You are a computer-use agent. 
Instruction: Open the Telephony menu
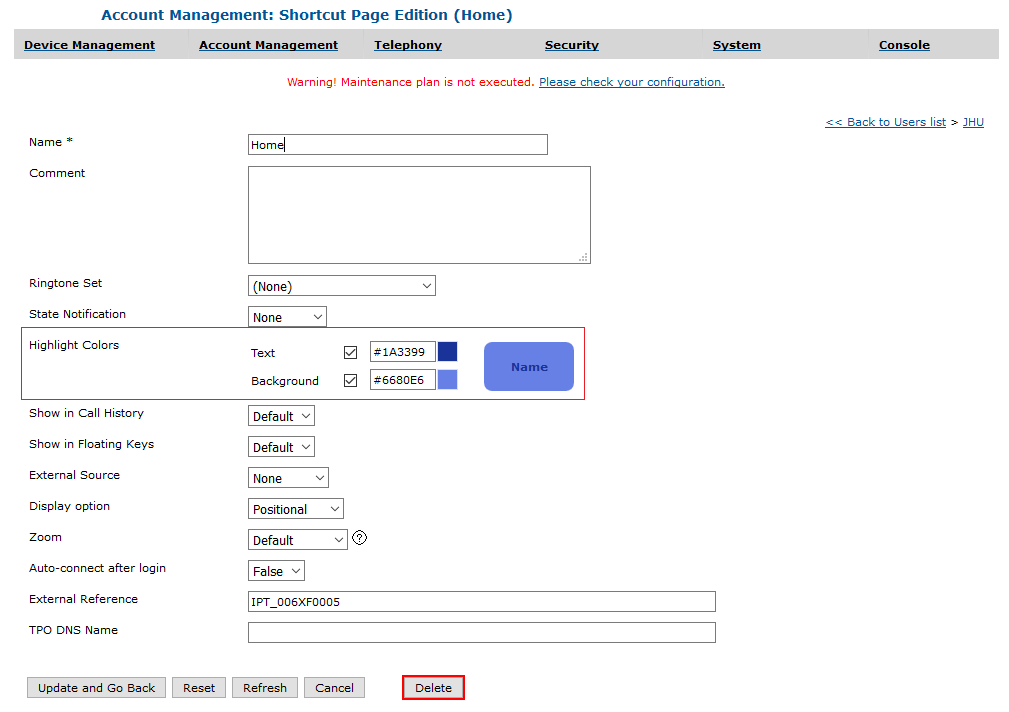point(408,45)
